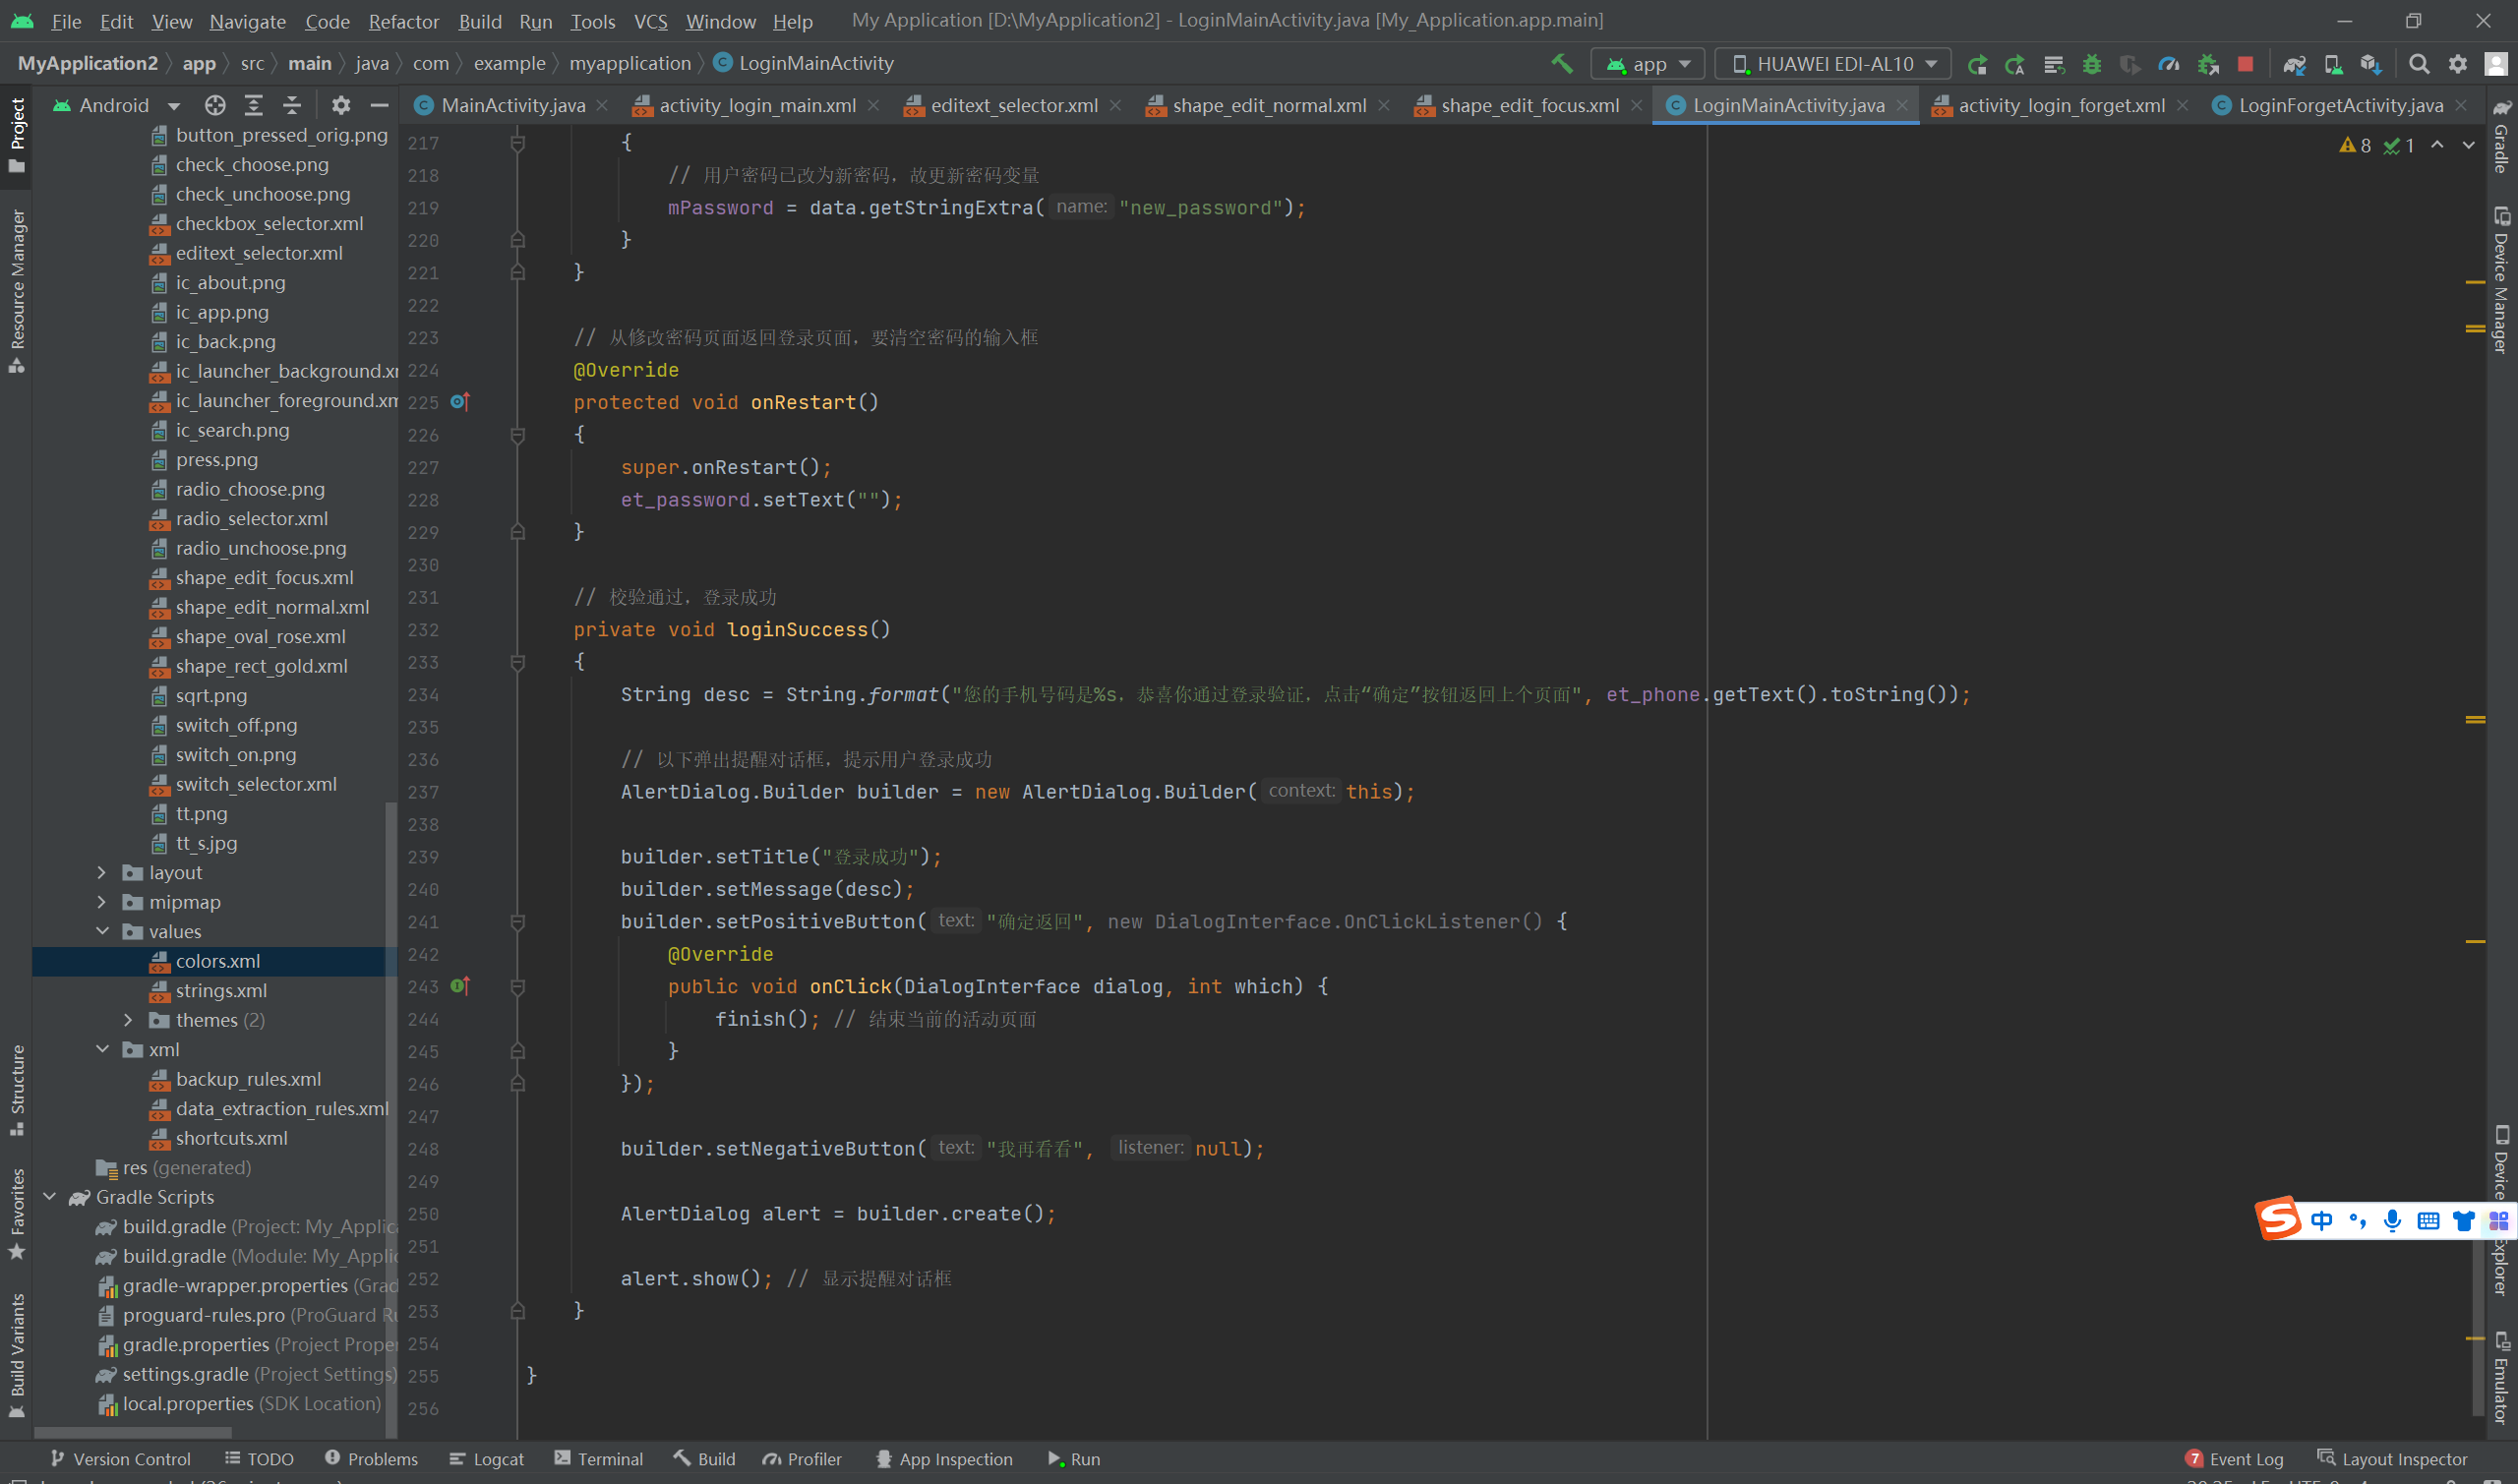Click the Search Everywhere magnifier icon

pyautogui.click(x=2418, y=64)
